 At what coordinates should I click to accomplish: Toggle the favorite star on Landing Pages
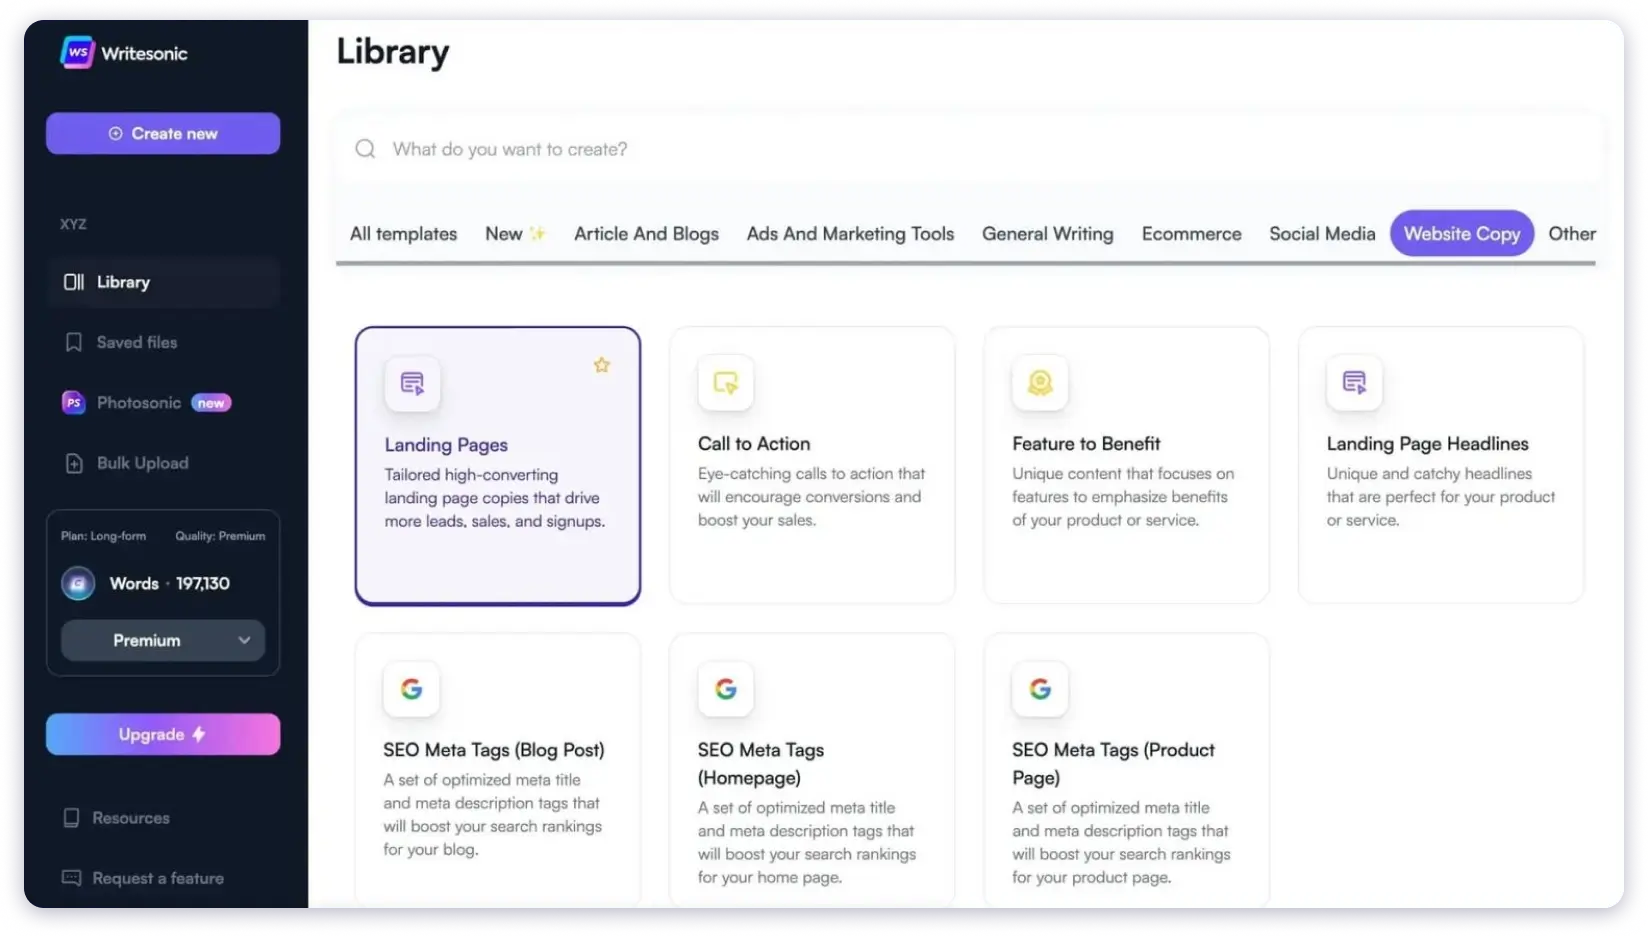[602, 365]
